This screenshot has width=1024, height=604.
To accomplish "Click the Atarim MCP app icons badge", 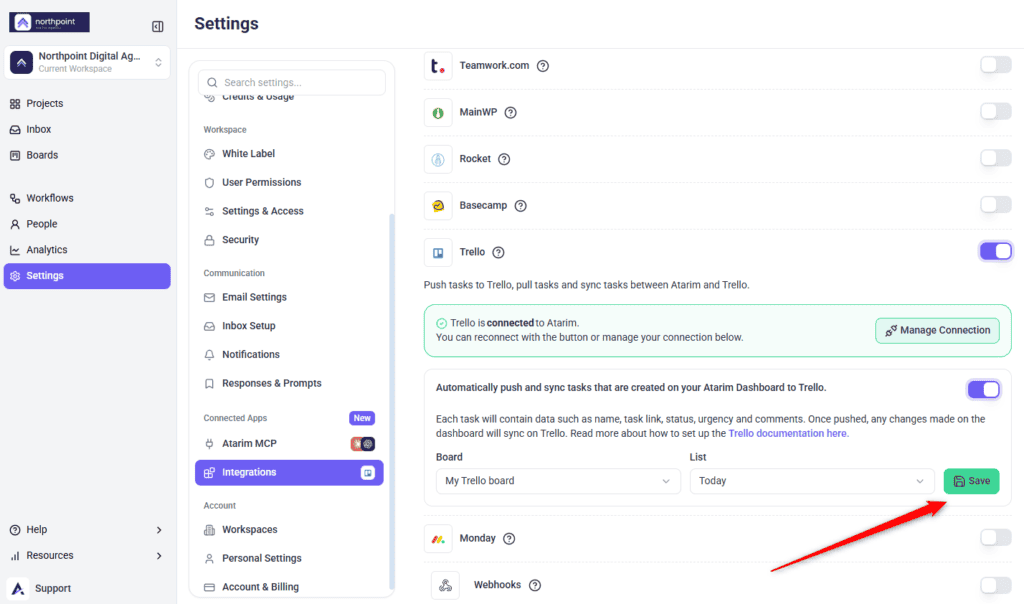I will point(363,444).
